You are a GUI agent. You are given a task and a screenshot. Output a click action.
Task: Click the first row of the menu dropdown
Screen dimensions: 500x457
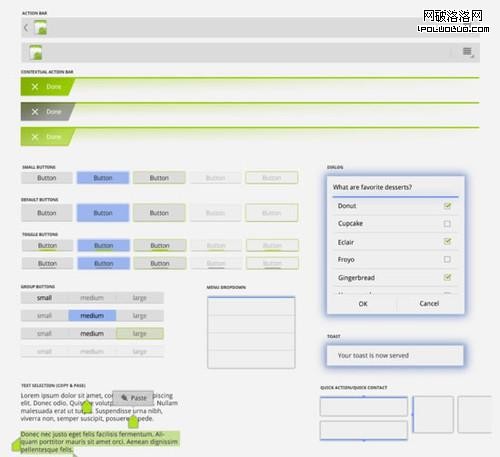251,306
